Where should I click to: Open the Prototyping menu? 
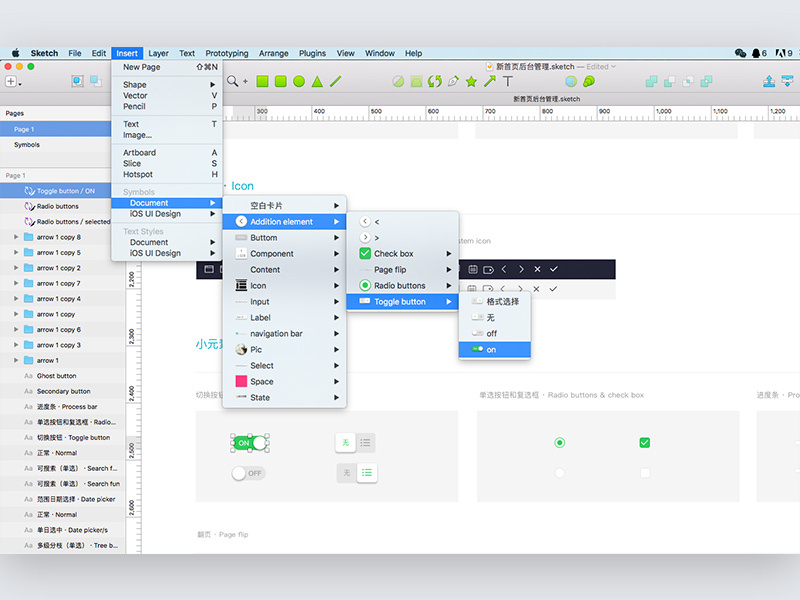click(x=227, y=53)
